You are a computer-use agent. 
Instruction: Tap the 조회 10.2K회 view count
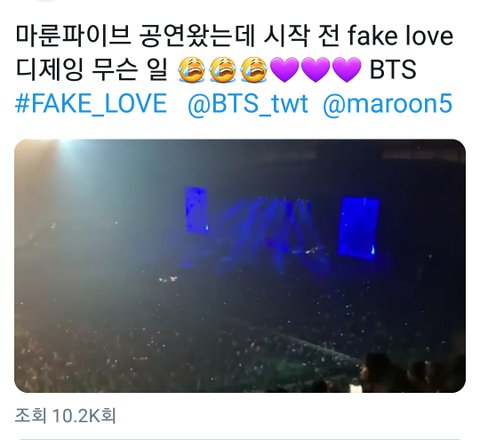(x=65, y=416)
